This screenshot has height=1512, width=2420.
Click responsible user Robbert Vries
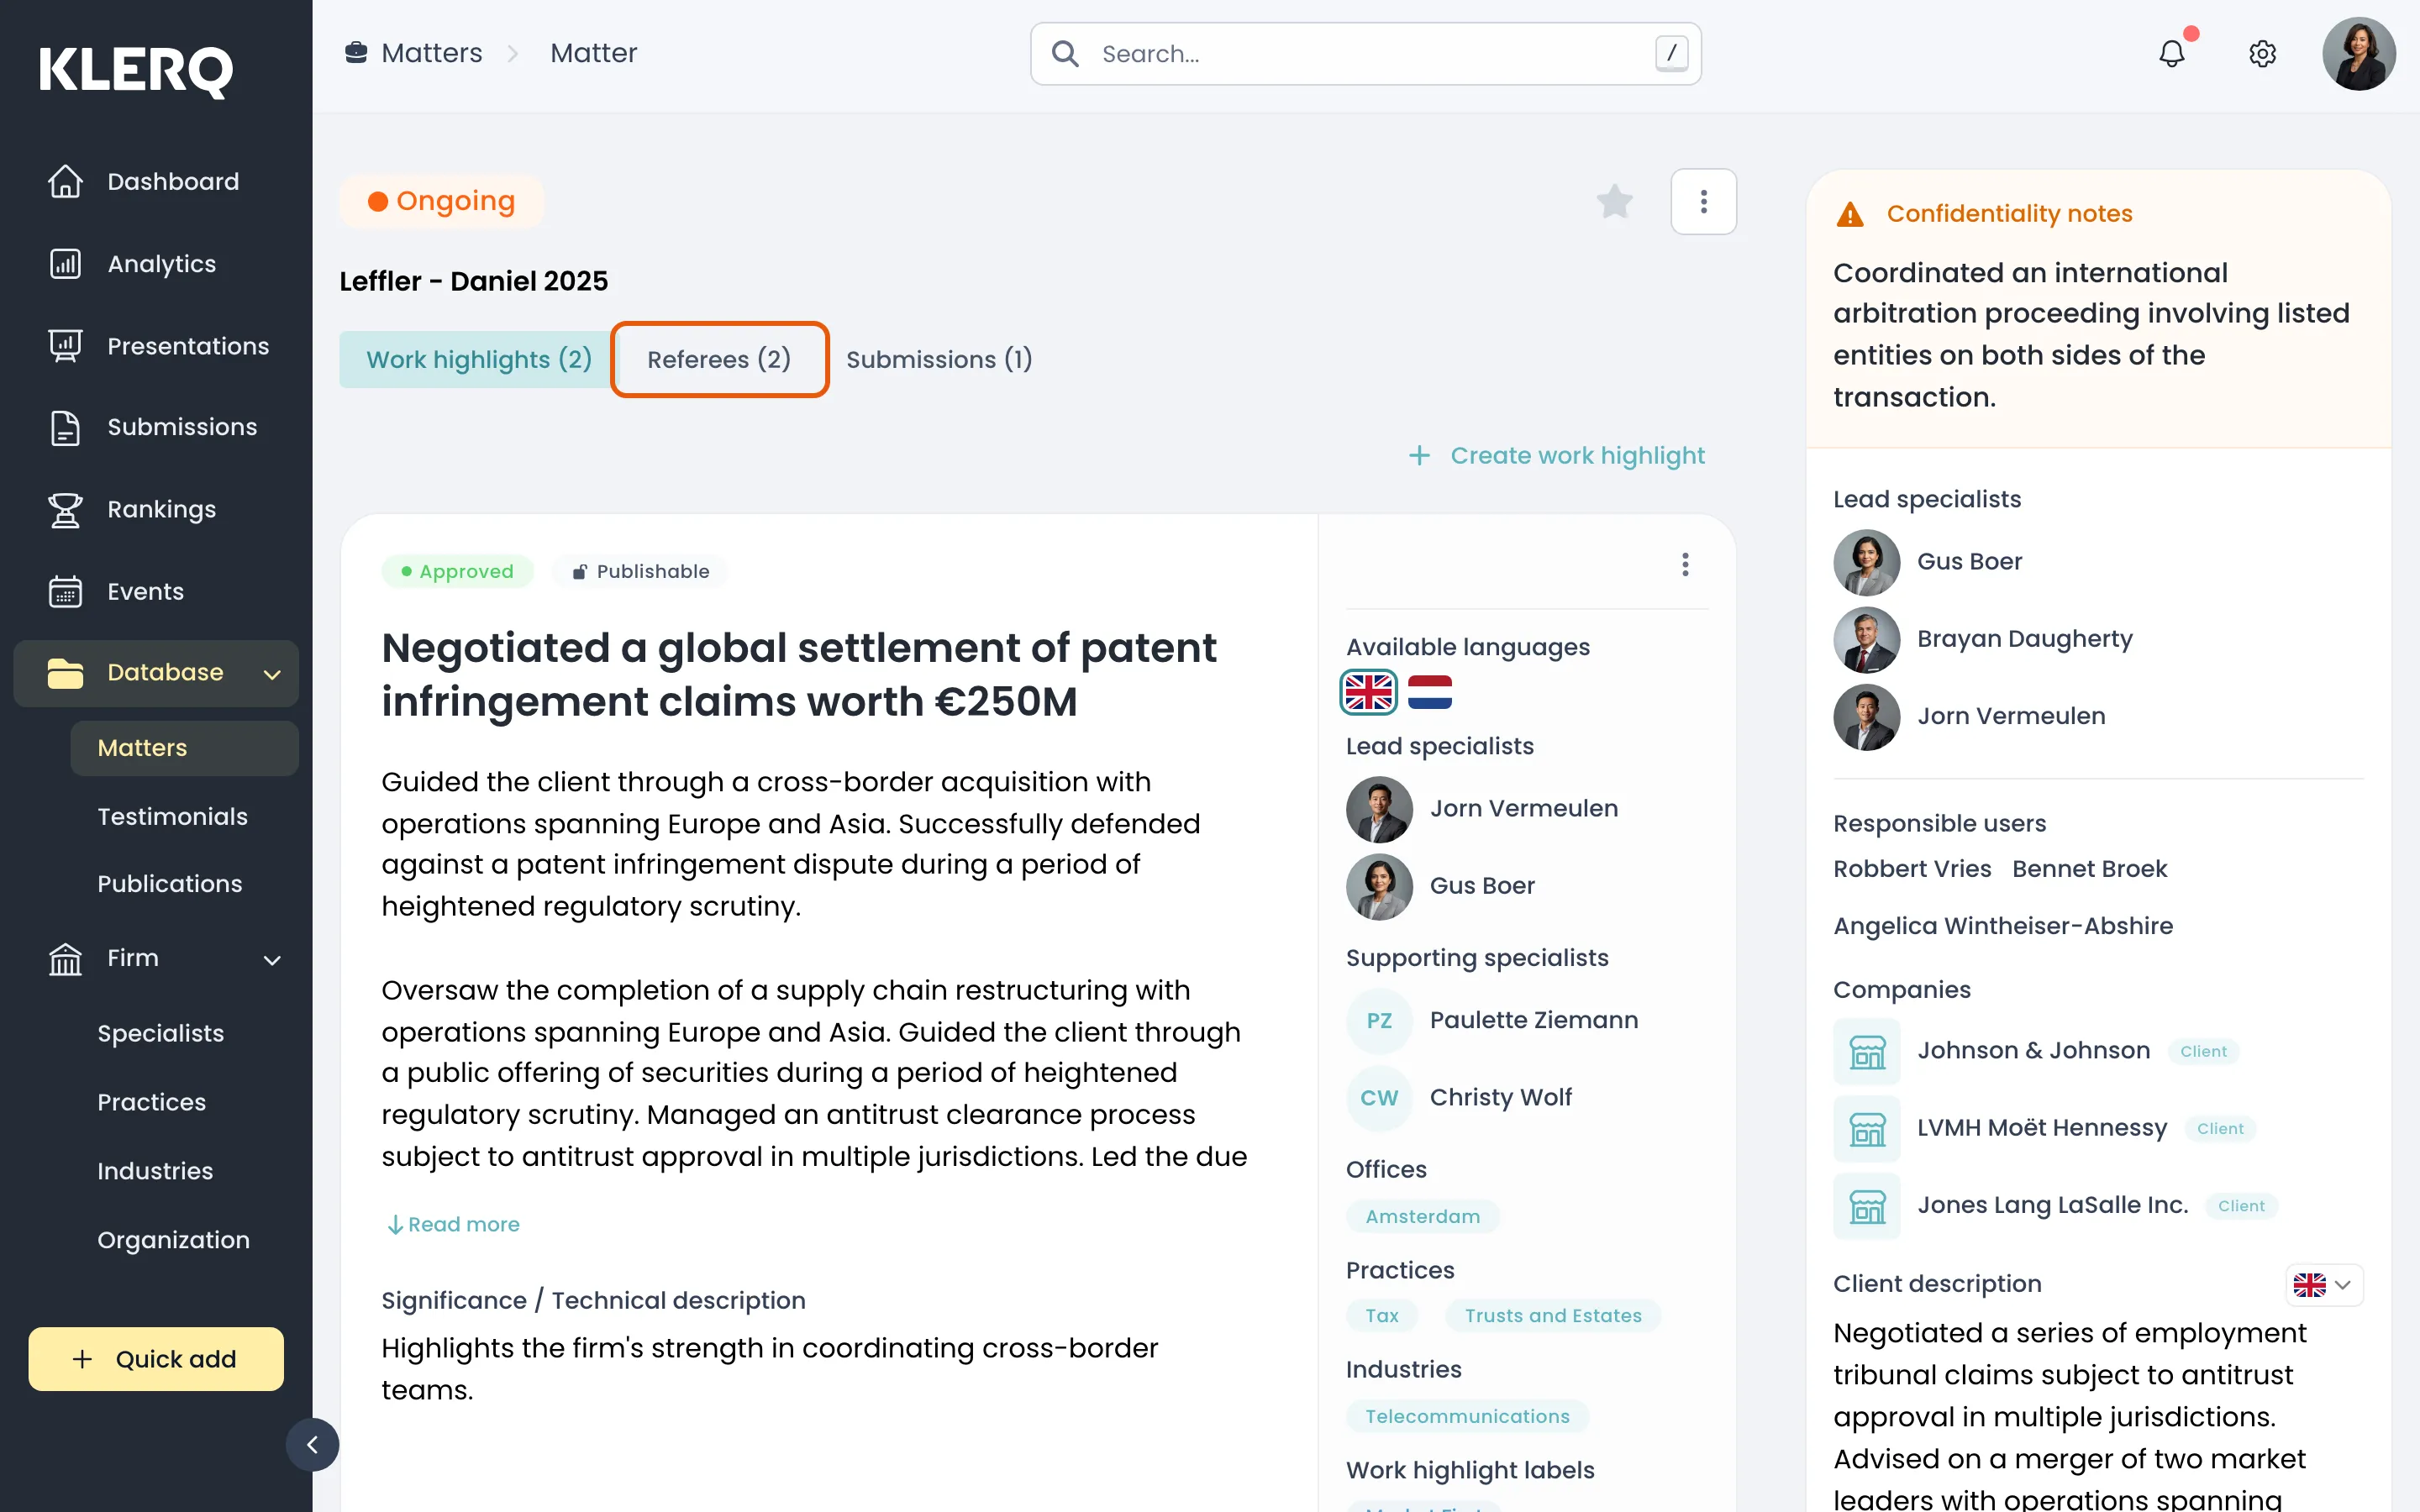[1912, 869]
